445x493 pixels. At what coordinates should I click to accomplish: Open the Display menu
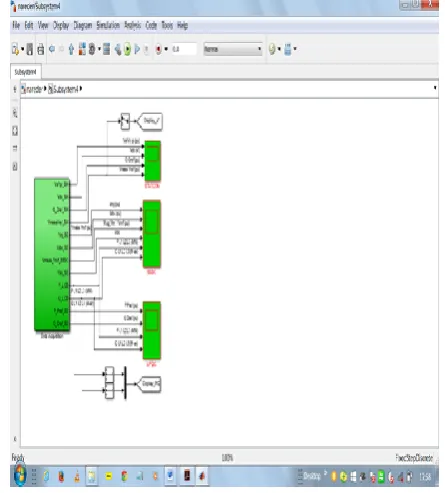tap(61, 26)
